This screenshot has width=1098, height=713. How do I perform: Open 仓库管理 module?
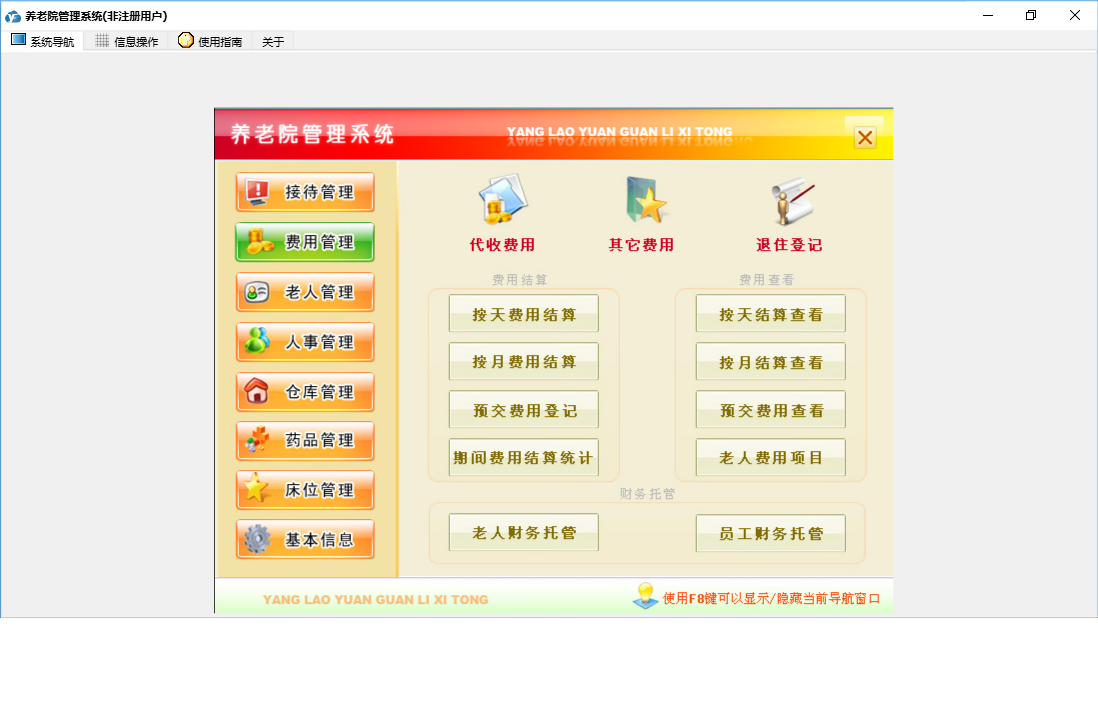[305, 392]
